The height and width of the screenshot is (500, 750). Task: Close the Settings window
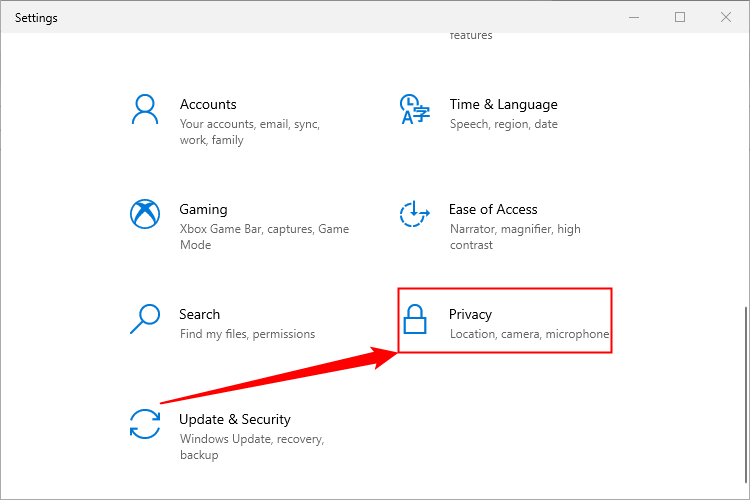pos(726,17)
